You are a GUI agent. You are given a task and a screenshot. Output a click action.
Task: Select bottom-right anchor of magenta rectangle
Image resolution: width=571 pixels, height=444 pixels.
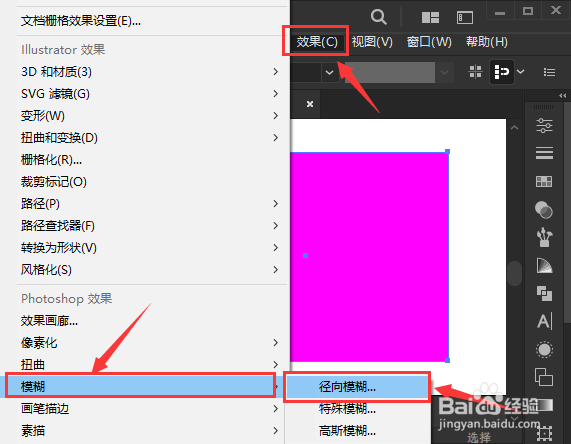(x=448, y=360)
